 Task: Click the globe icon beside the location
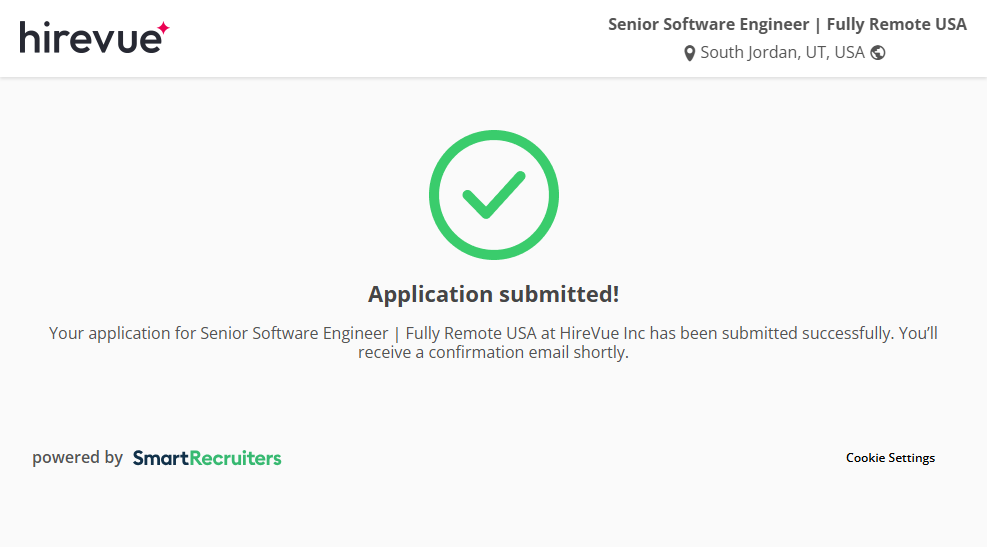pyautogui.click(x=878, y=53)
